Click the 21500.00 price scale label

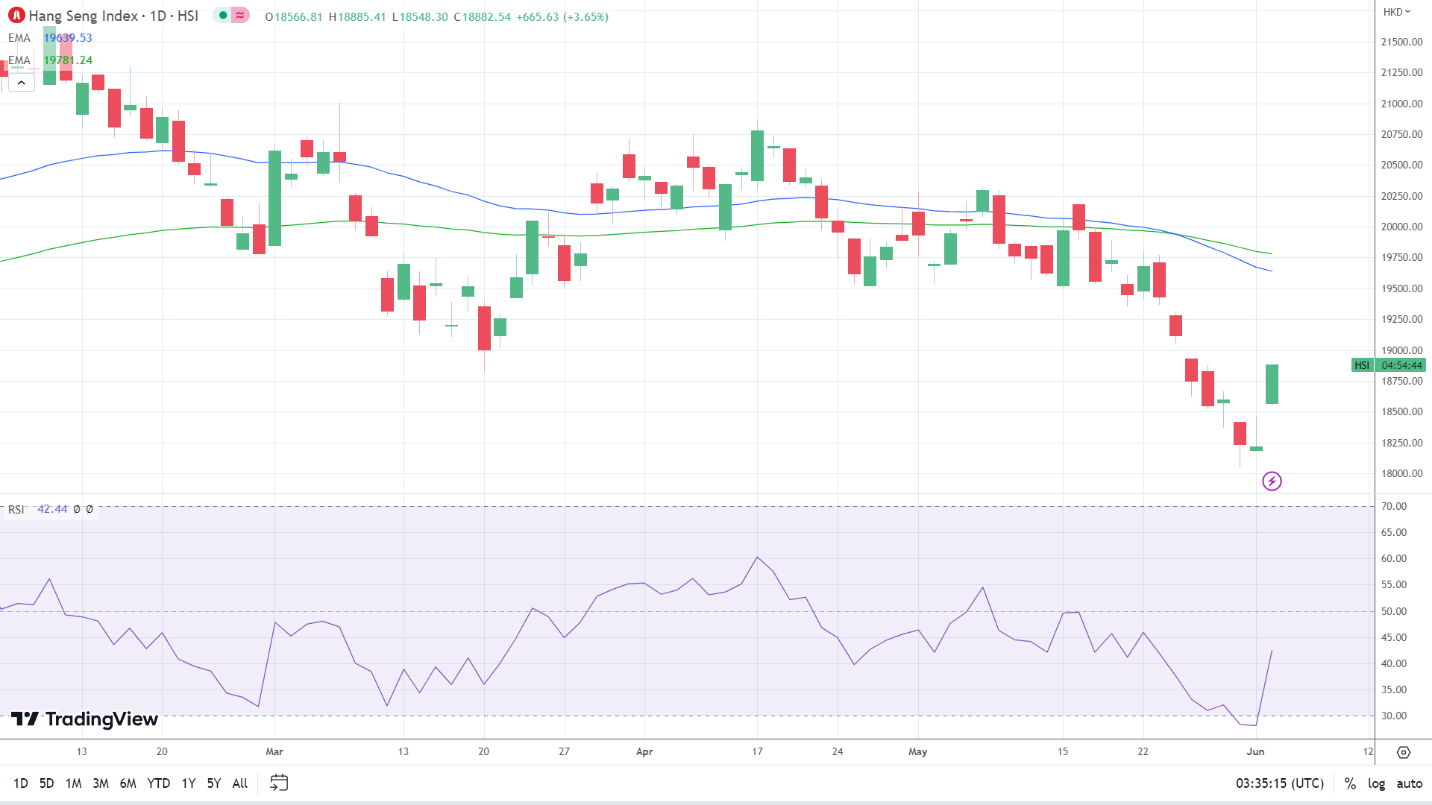tap(1404, 42)
